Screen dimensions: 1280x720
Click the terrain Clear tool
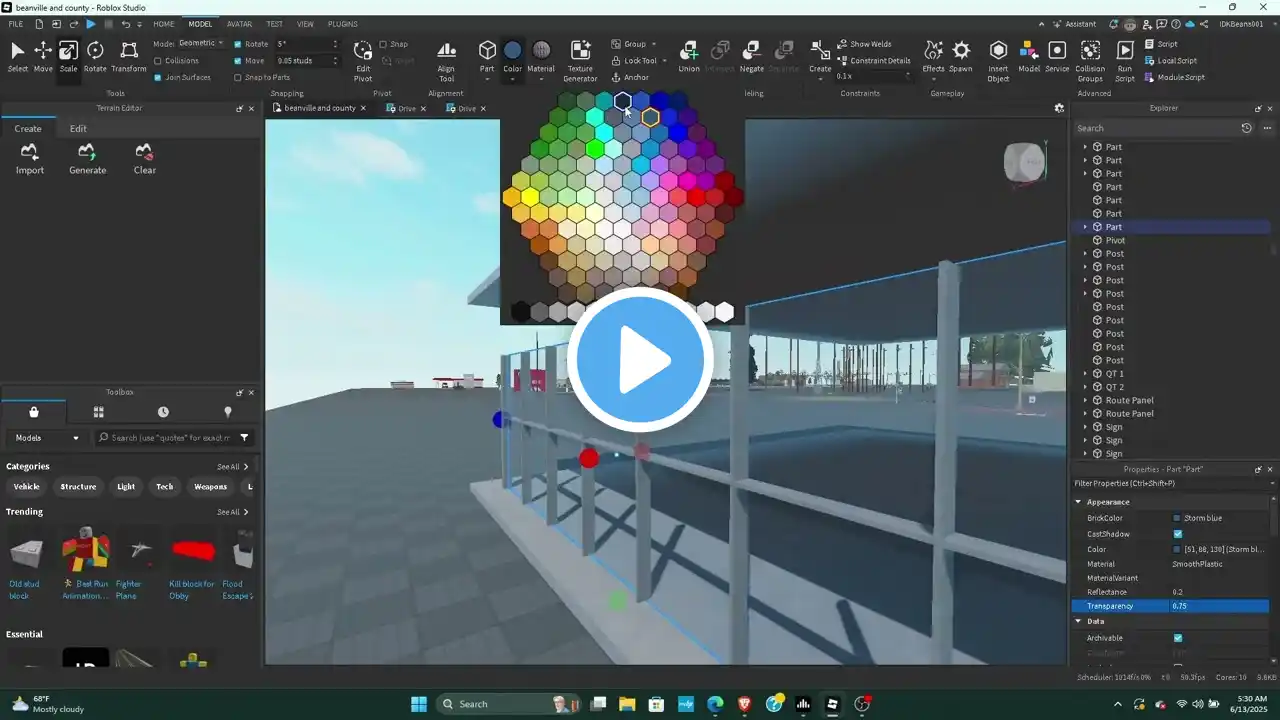tap(145, 159)
